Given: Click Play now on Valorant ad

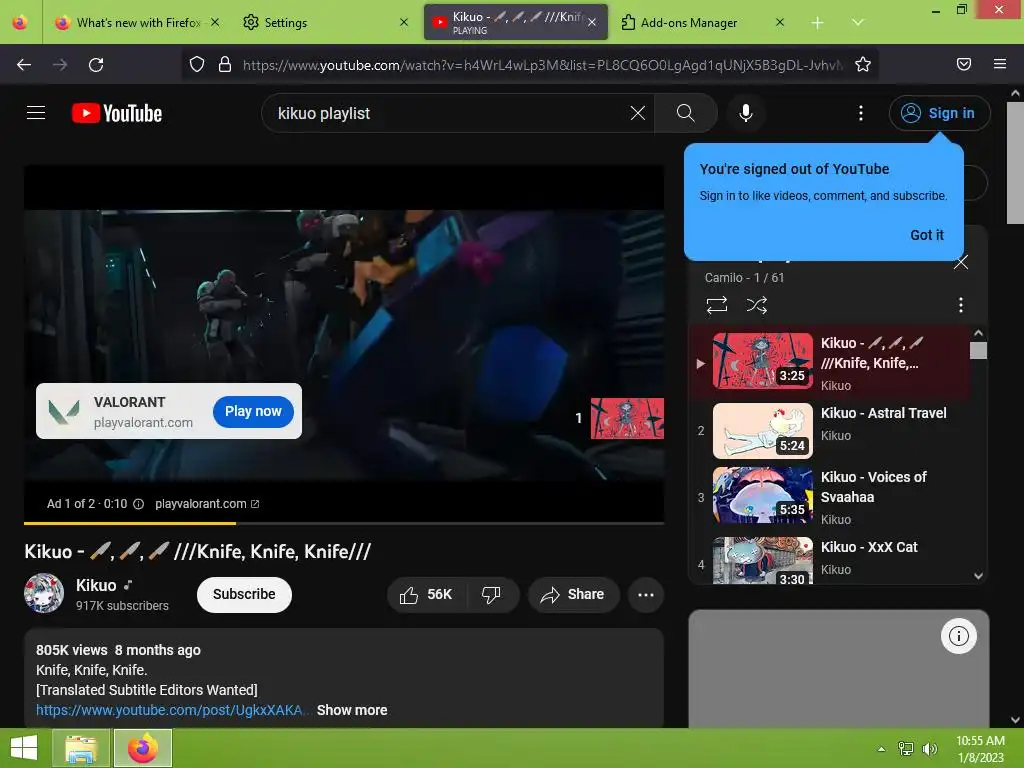Looking at the screenshot, I should pos(253,411).
